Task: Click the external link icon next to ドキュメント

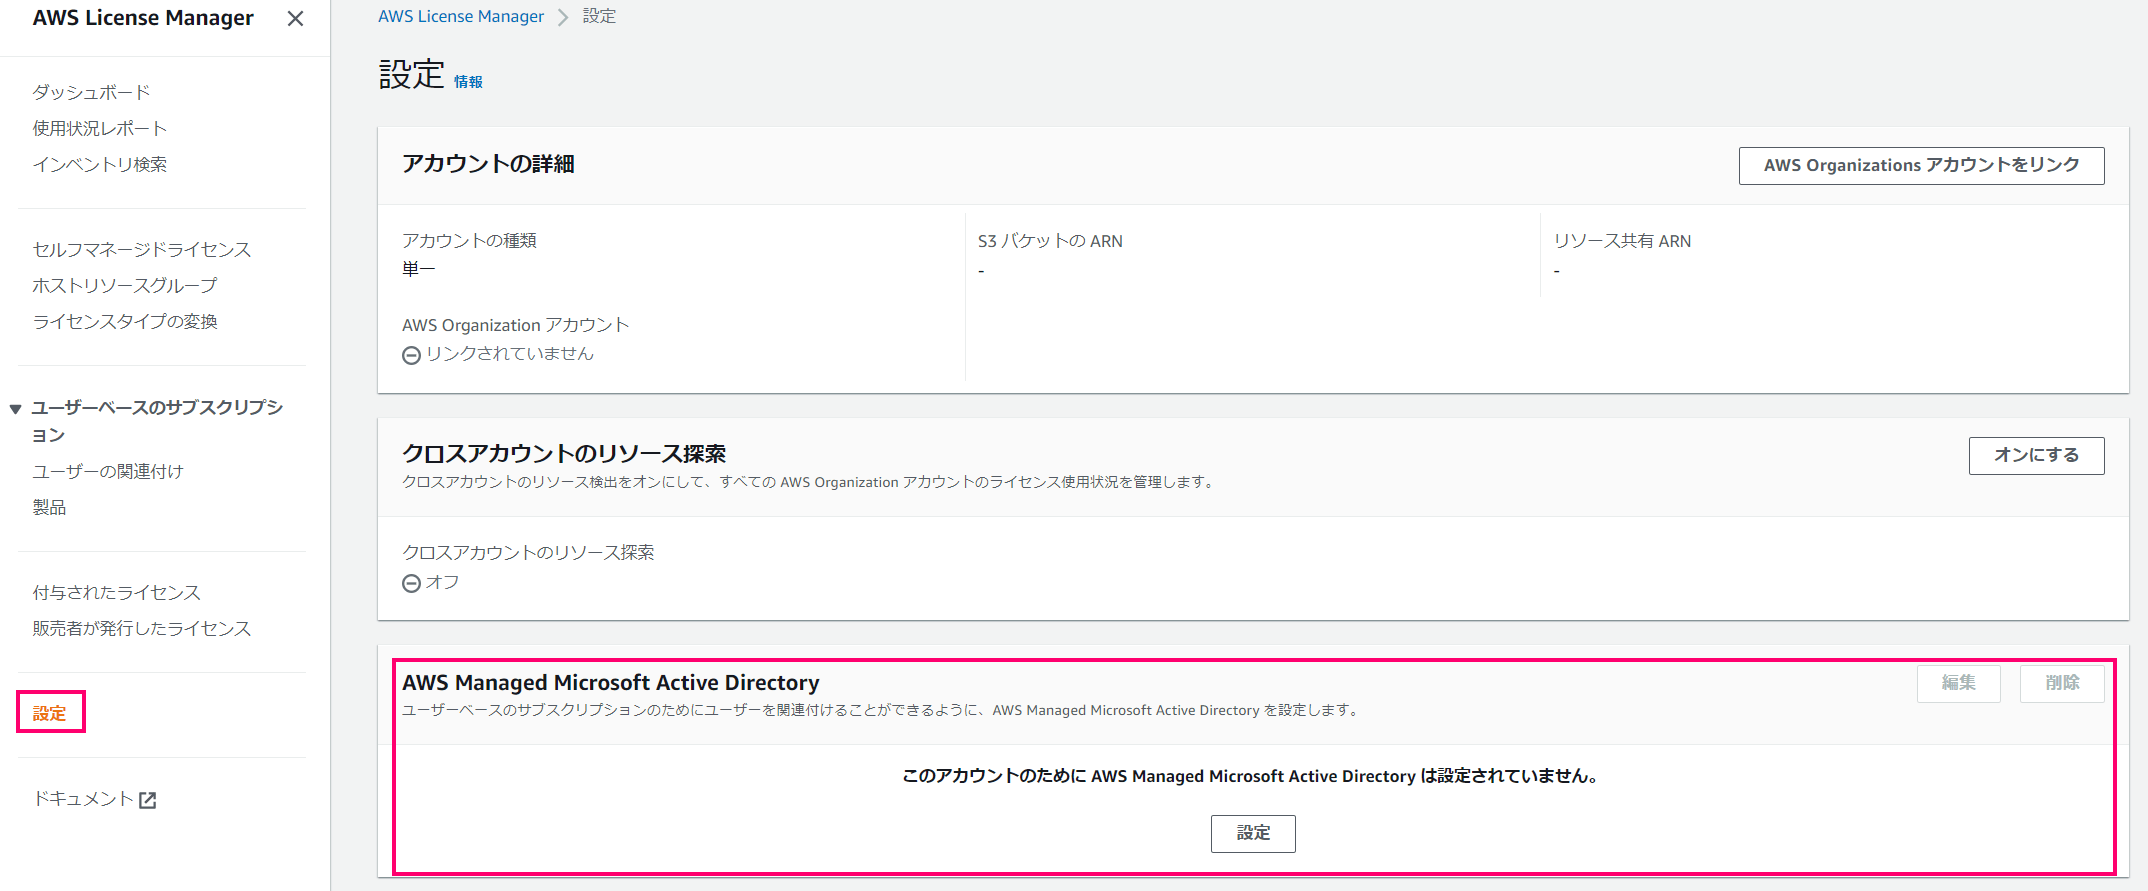Action: [148, 800]
